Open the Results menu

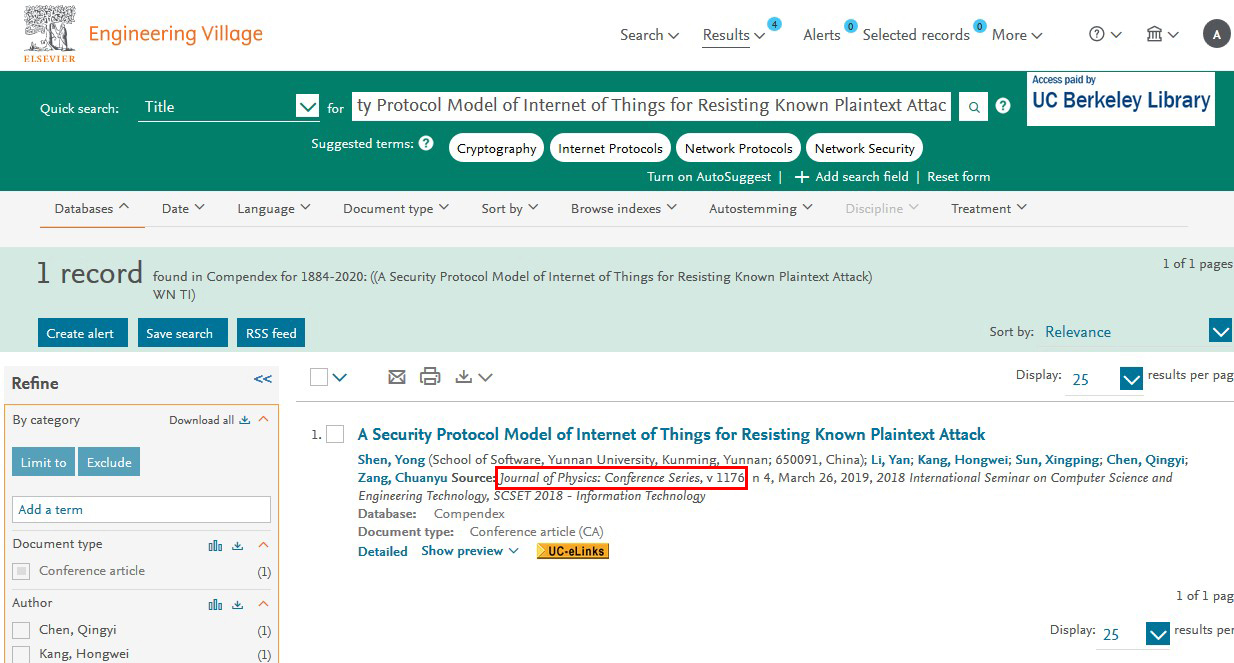click(x=734, y=35)
